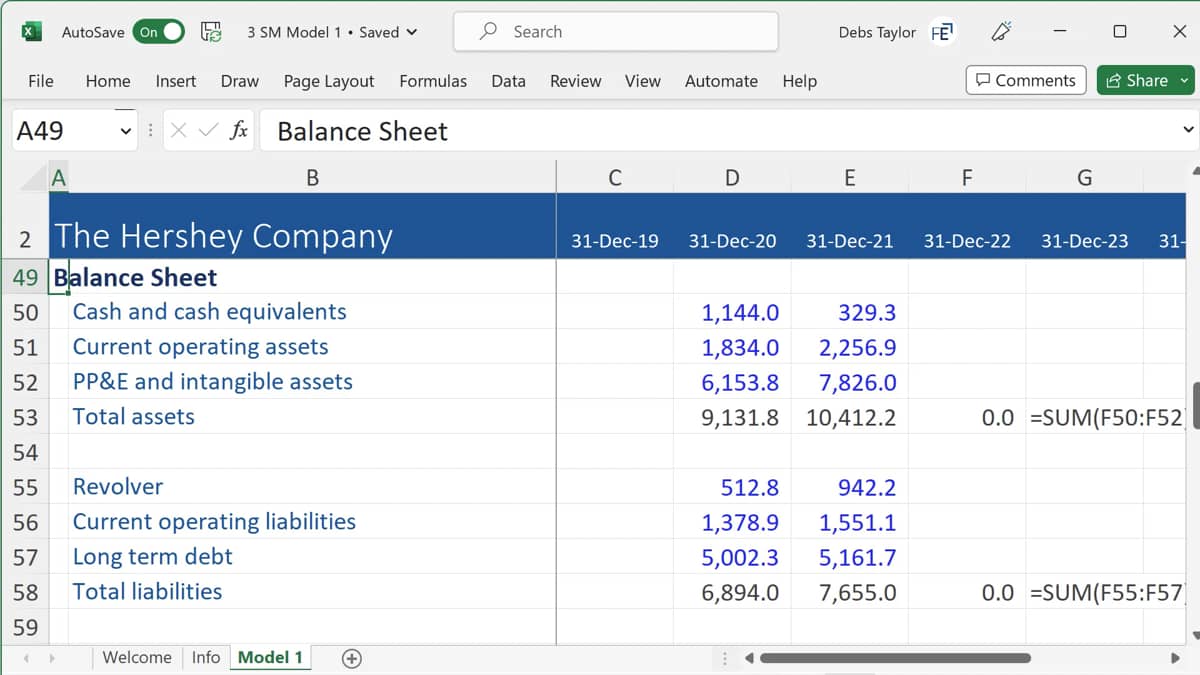Select column C header
The image size is (1200, 675).
coord(615,178)
